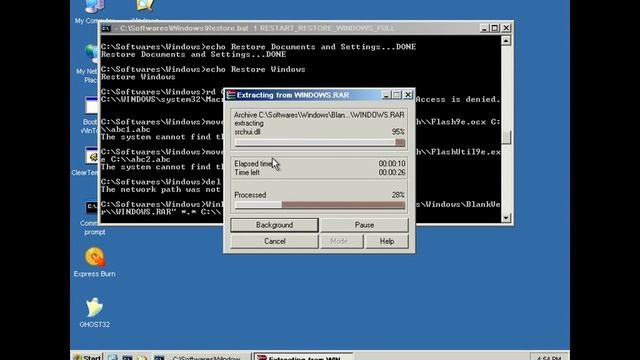This screenshot has height=360, width=640.
Task: Pause the WINDOWS.RAR extraction
Action: (x=364, y=225)
